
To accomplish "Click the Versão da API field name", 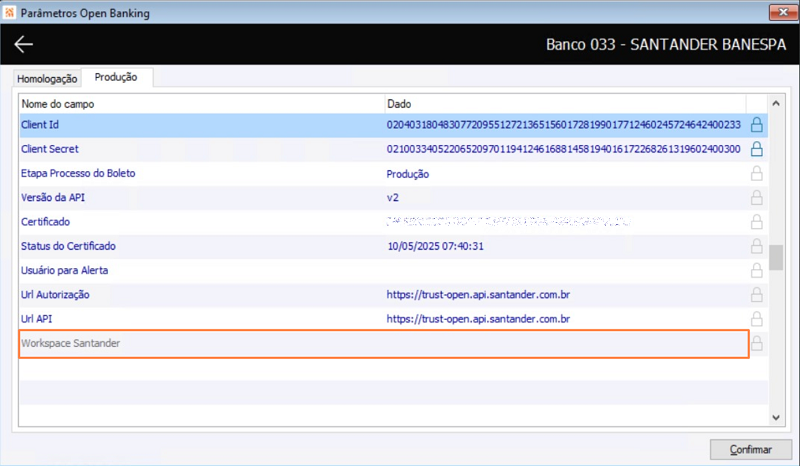I will coord(53,198).
